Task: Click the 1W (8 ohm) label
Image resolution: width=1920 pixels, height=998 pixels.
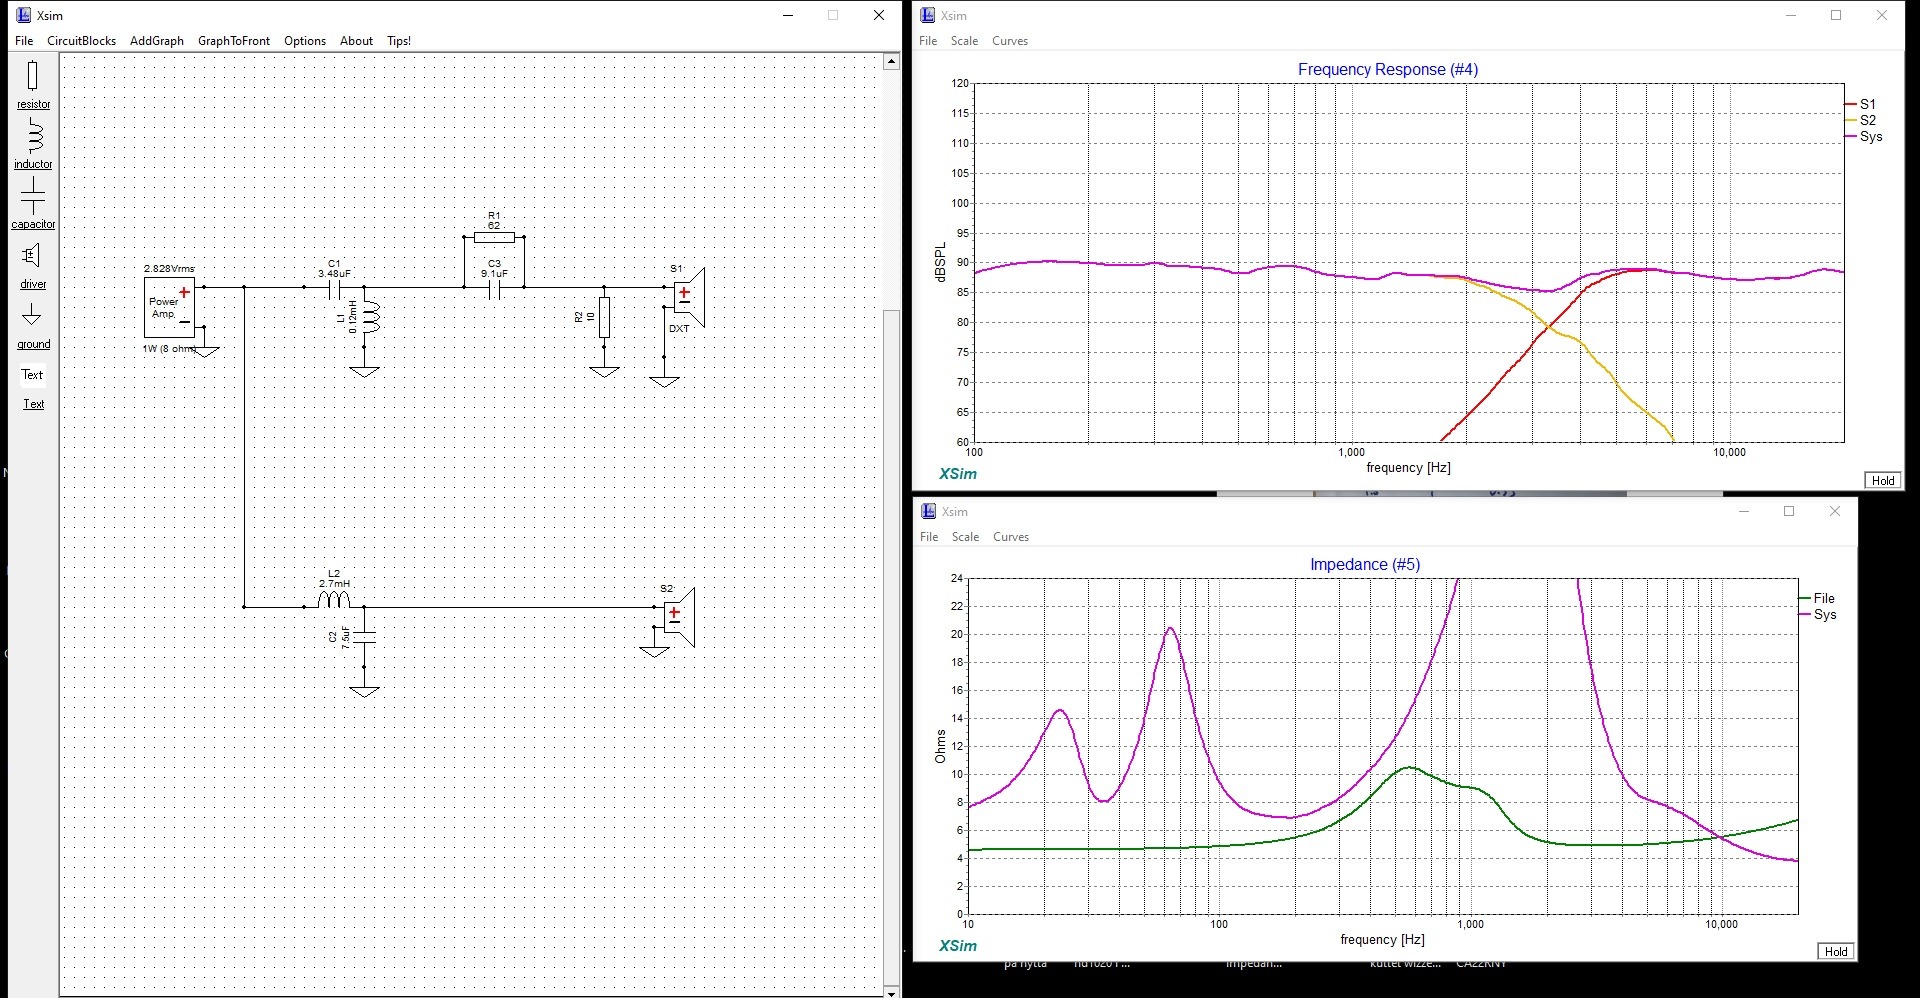Action: [168, 349]
